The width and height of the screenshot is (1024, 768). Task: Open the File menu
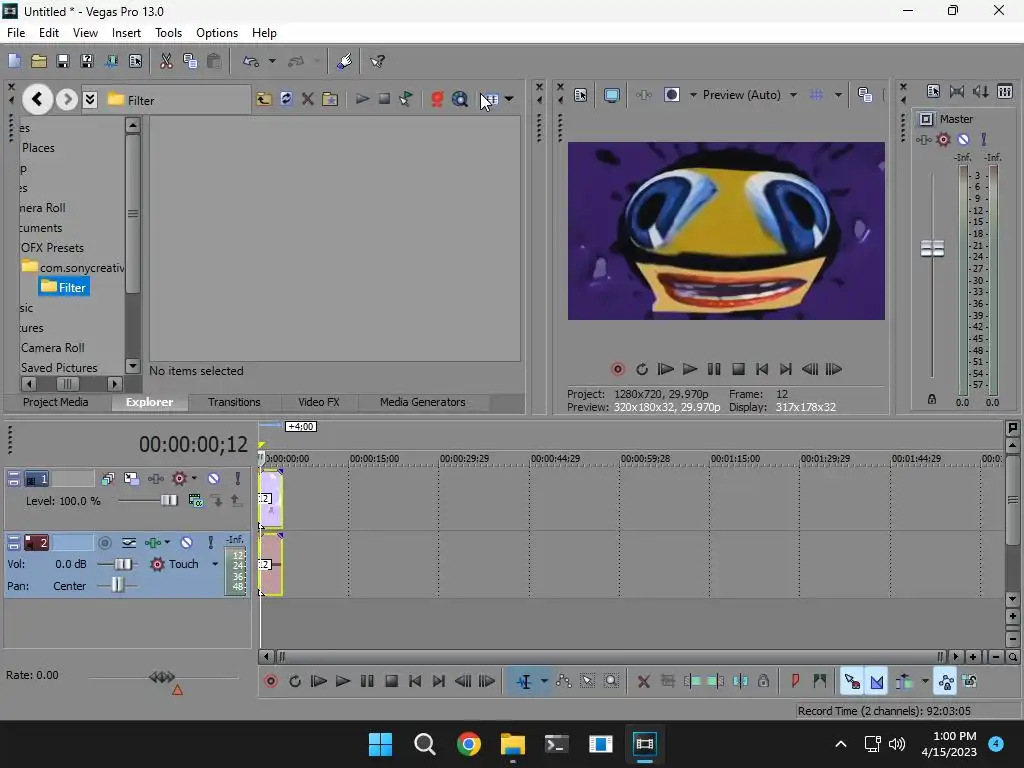tap(16, 33)
